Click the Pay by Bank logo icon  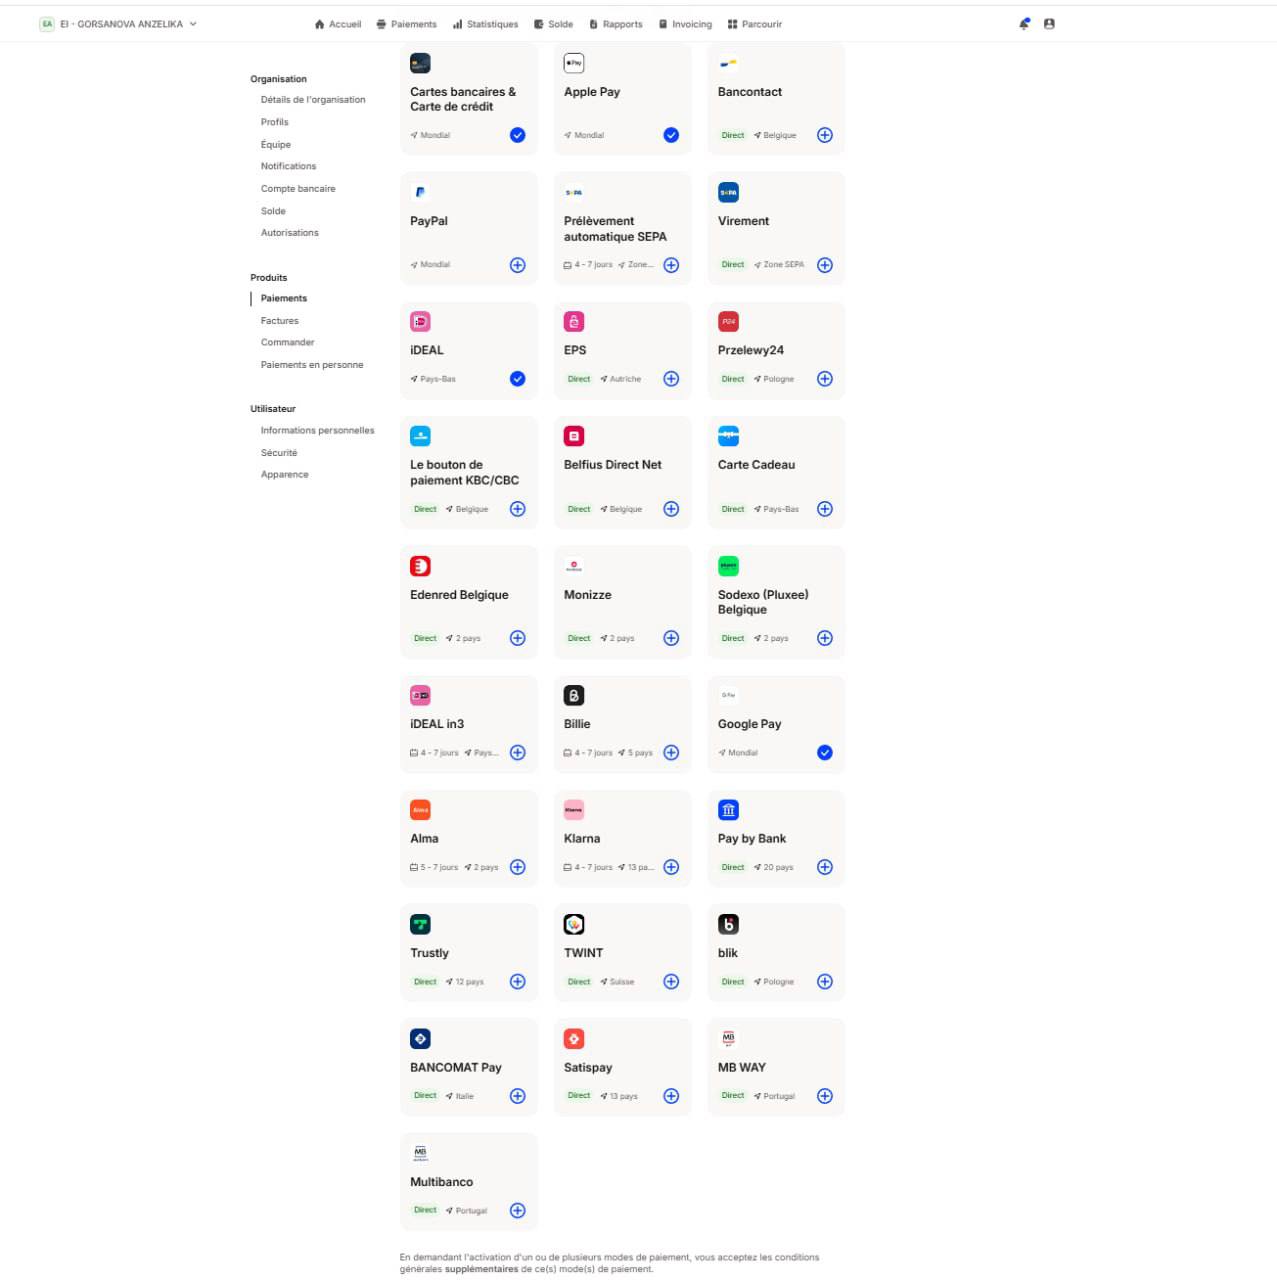tap(728, 810)
